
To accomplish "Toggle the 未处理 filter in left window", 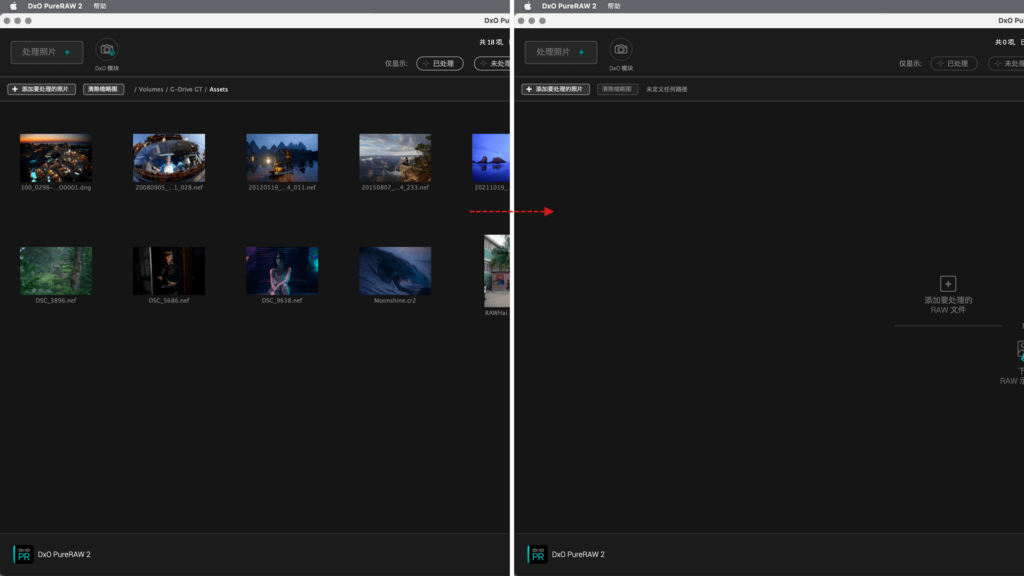I will (x=492, y=63).
